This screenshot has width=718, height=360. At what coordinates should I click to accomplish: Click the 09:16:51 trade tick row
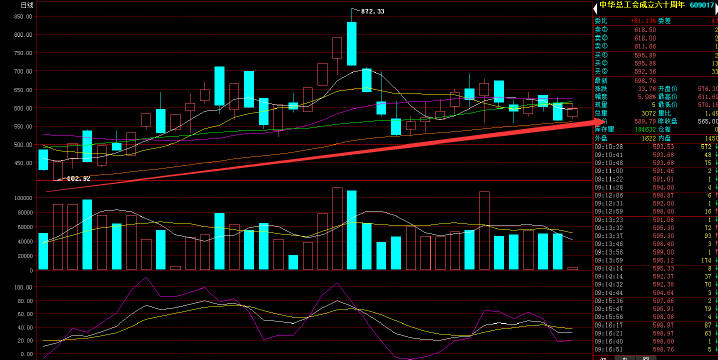[x=655, y=349]
